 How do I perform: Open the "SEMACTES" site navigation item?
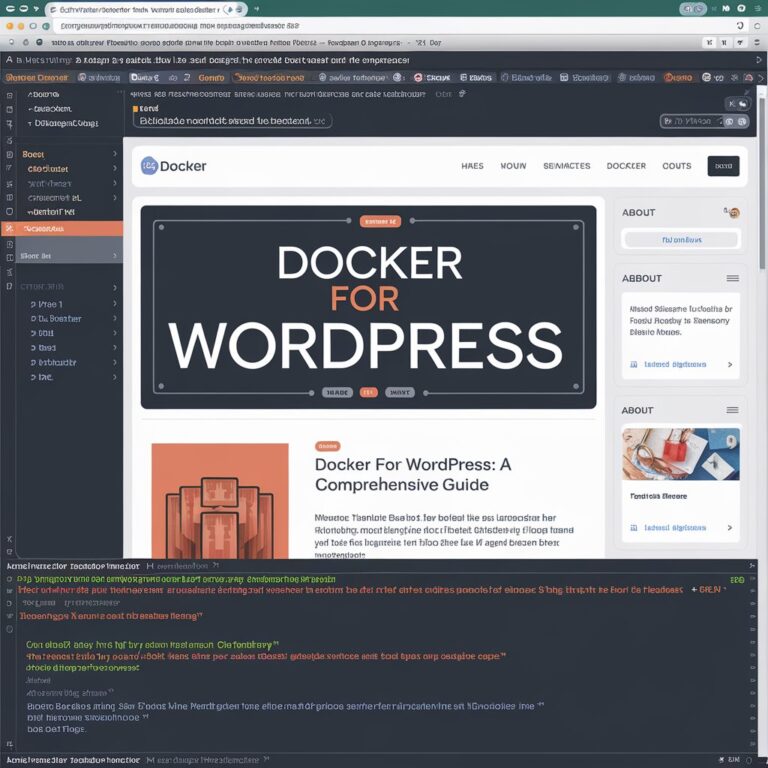(567, 166)
